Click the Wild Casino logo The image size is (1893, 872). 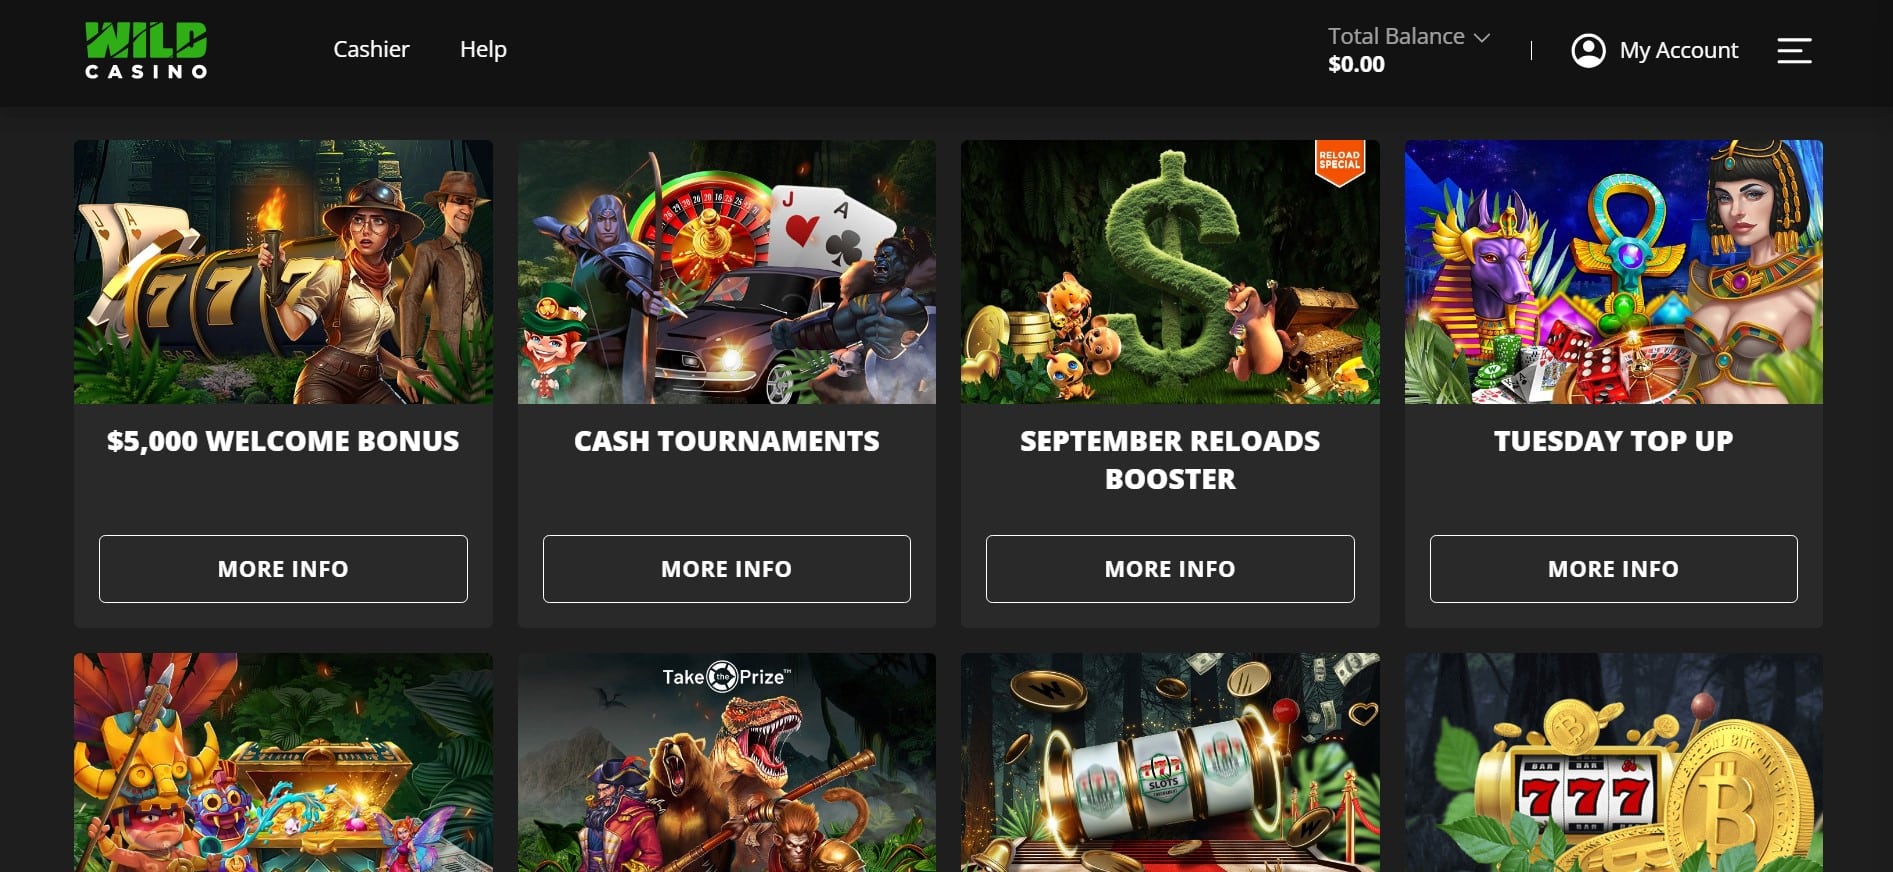point(146,50)
